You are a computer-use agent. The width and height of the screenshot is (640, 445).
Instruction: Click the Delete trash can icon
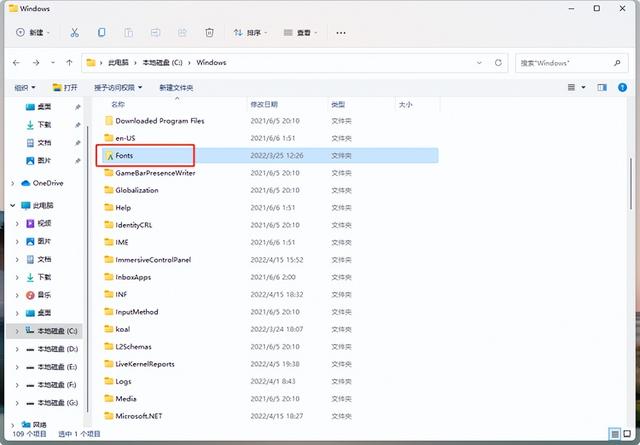[x=209, y=33]
